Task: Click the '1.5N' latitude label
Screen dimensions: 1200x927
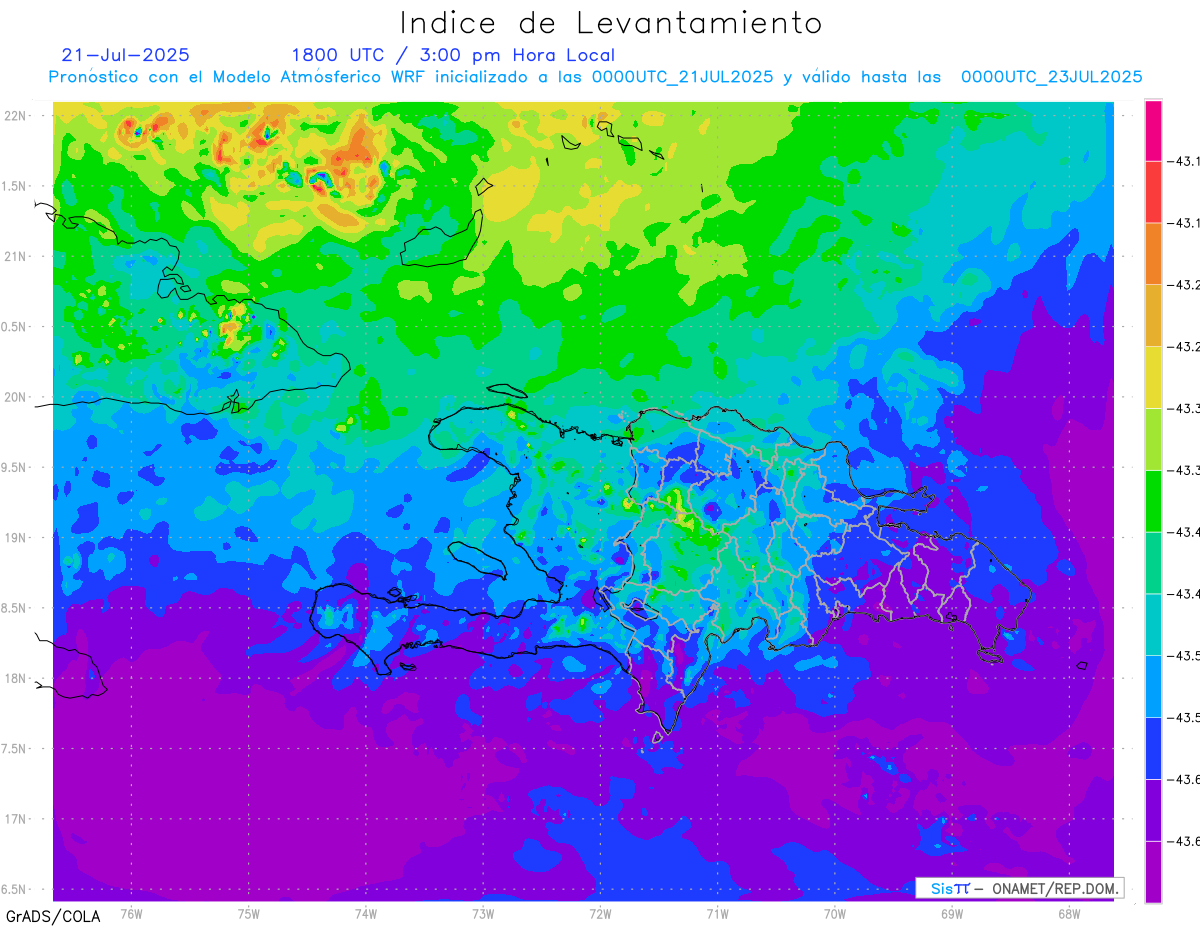Action: tap(15, 186)
